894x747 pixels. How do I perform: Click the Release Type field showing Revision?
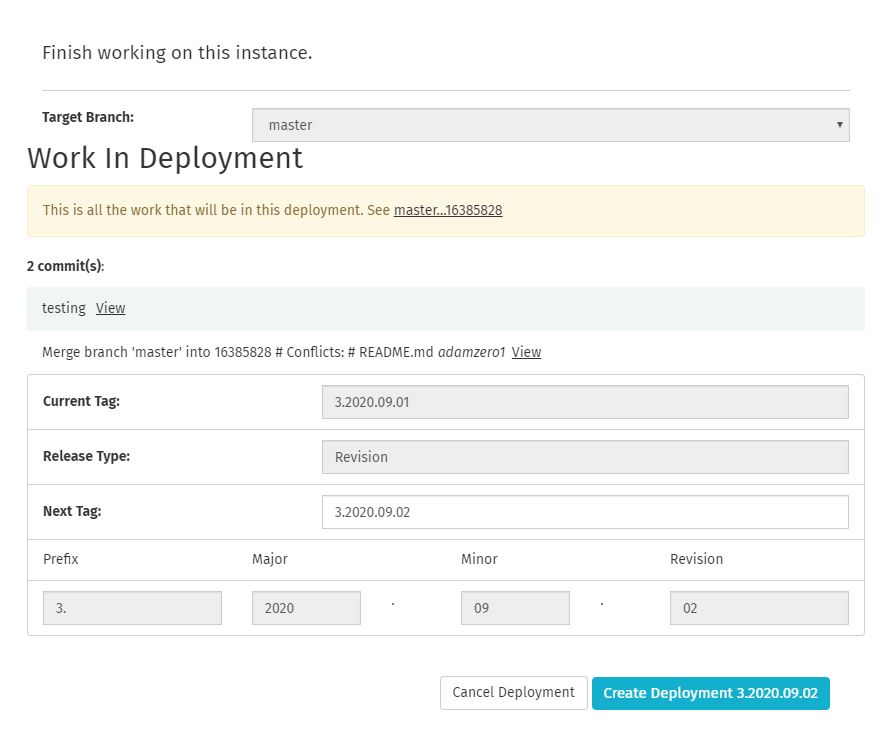pyautogui.click(x=584, y=457)
